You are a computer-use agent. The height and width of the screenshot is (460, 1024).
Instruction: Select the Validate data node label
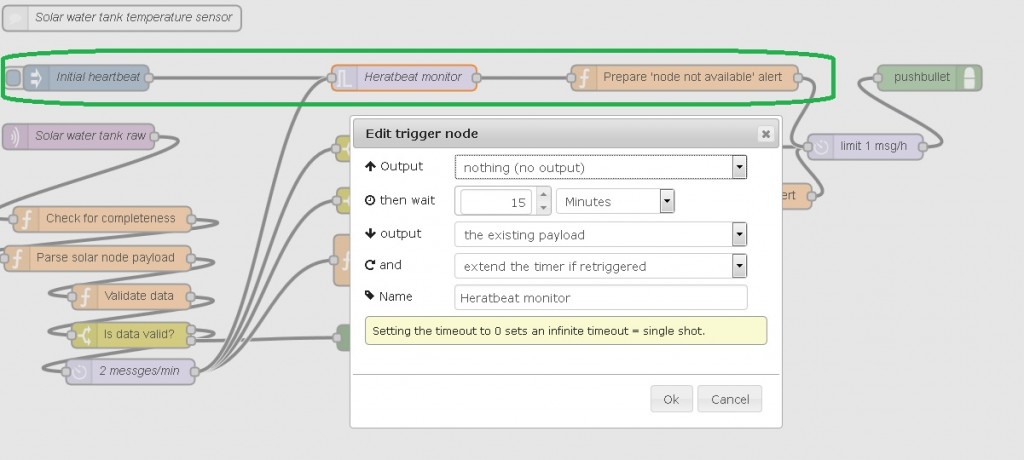tap(138, 296)
